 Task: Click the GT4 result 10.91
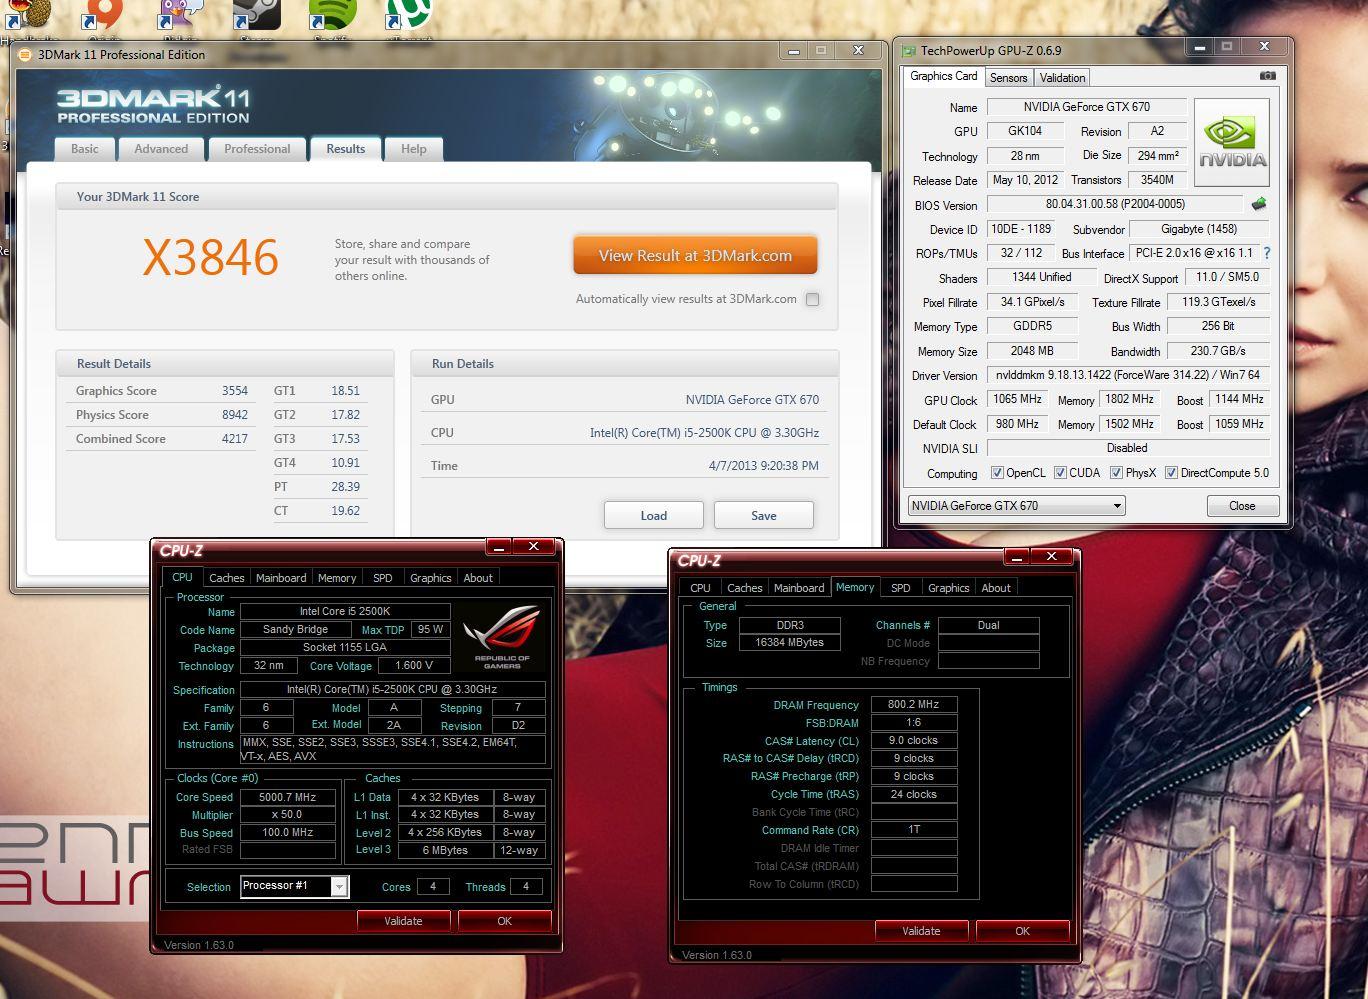coord(345,463)
